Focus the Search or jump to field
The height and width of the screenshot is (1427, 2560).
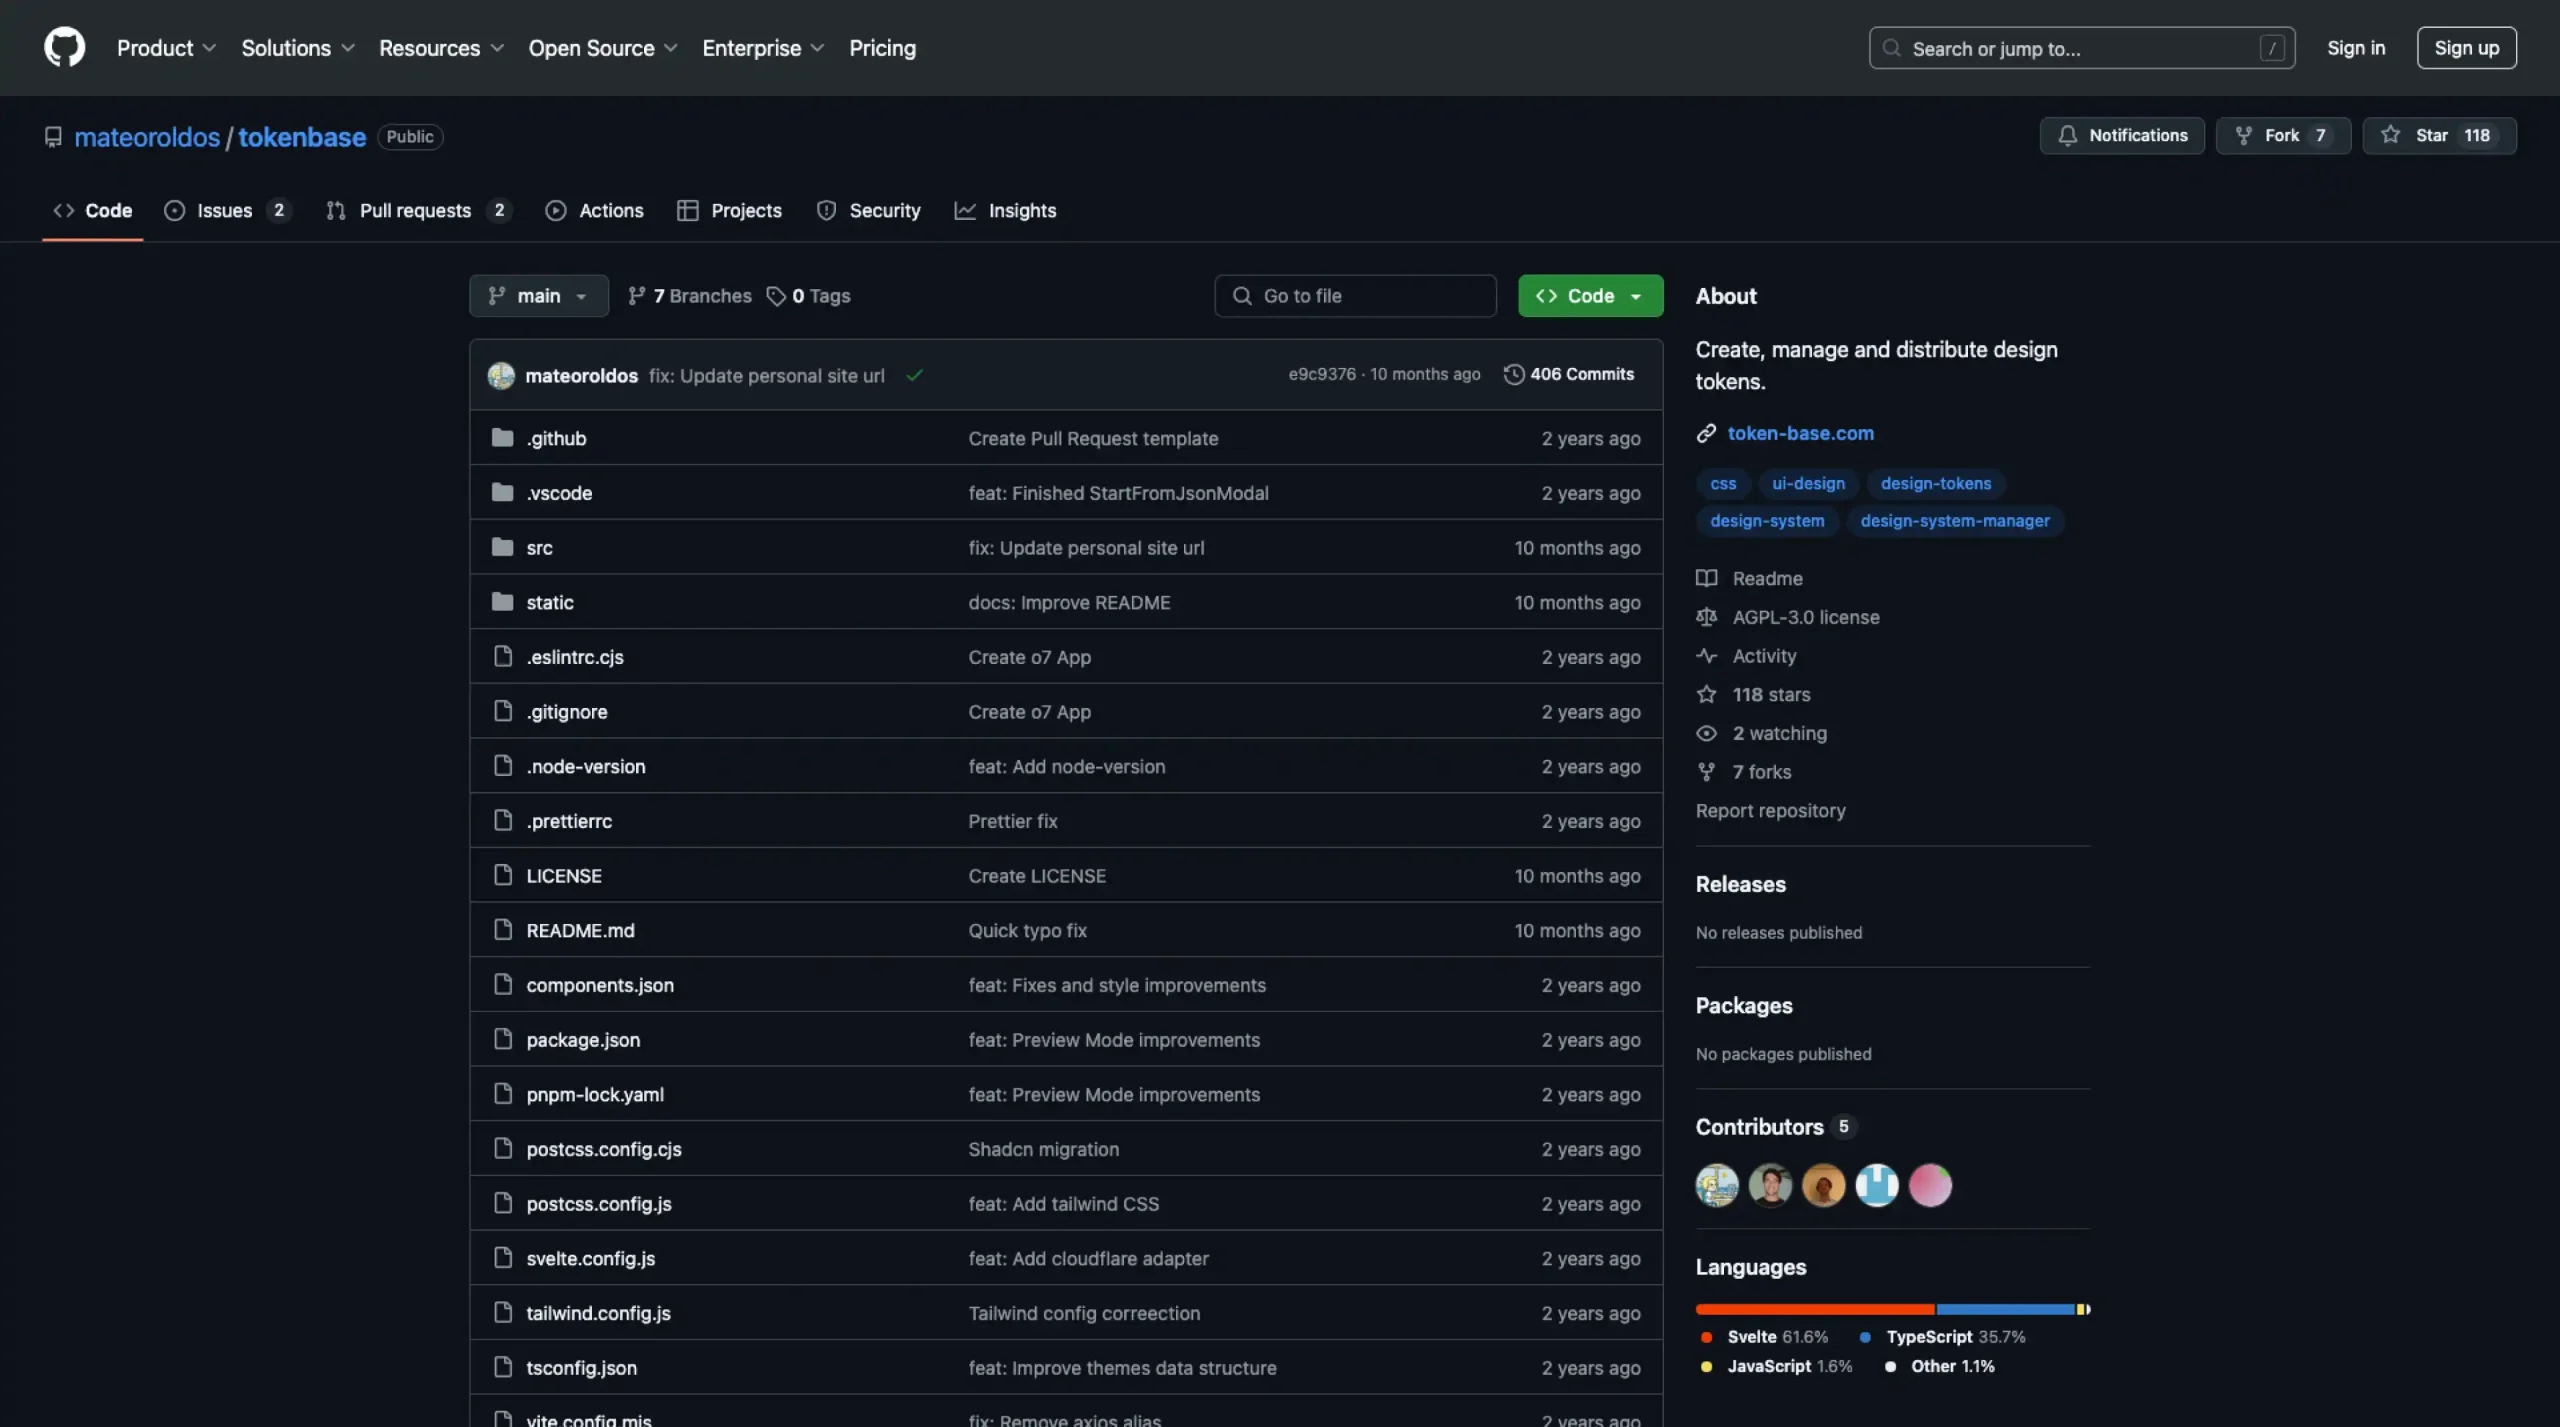pyautogui.click(x=2082, y=48)
